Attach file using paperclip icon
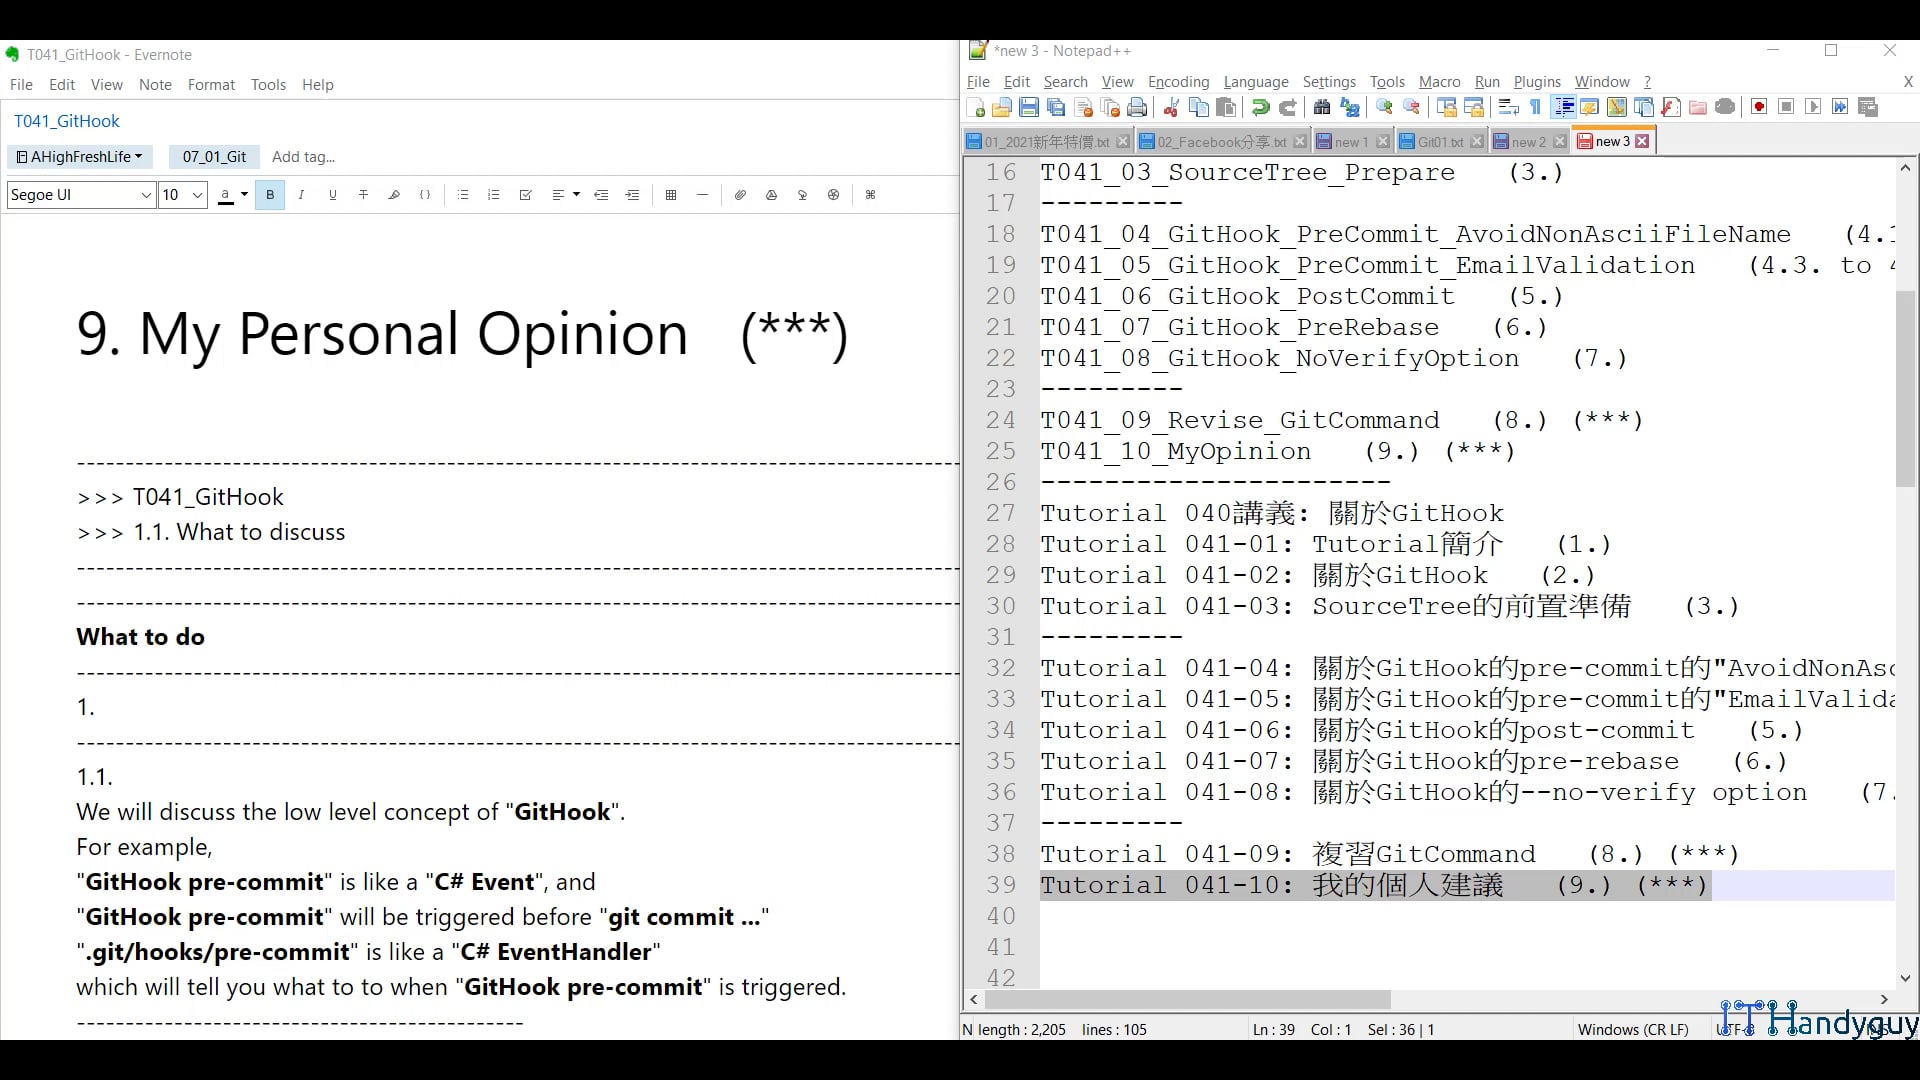The image size is (1920, 1080). 740,195
